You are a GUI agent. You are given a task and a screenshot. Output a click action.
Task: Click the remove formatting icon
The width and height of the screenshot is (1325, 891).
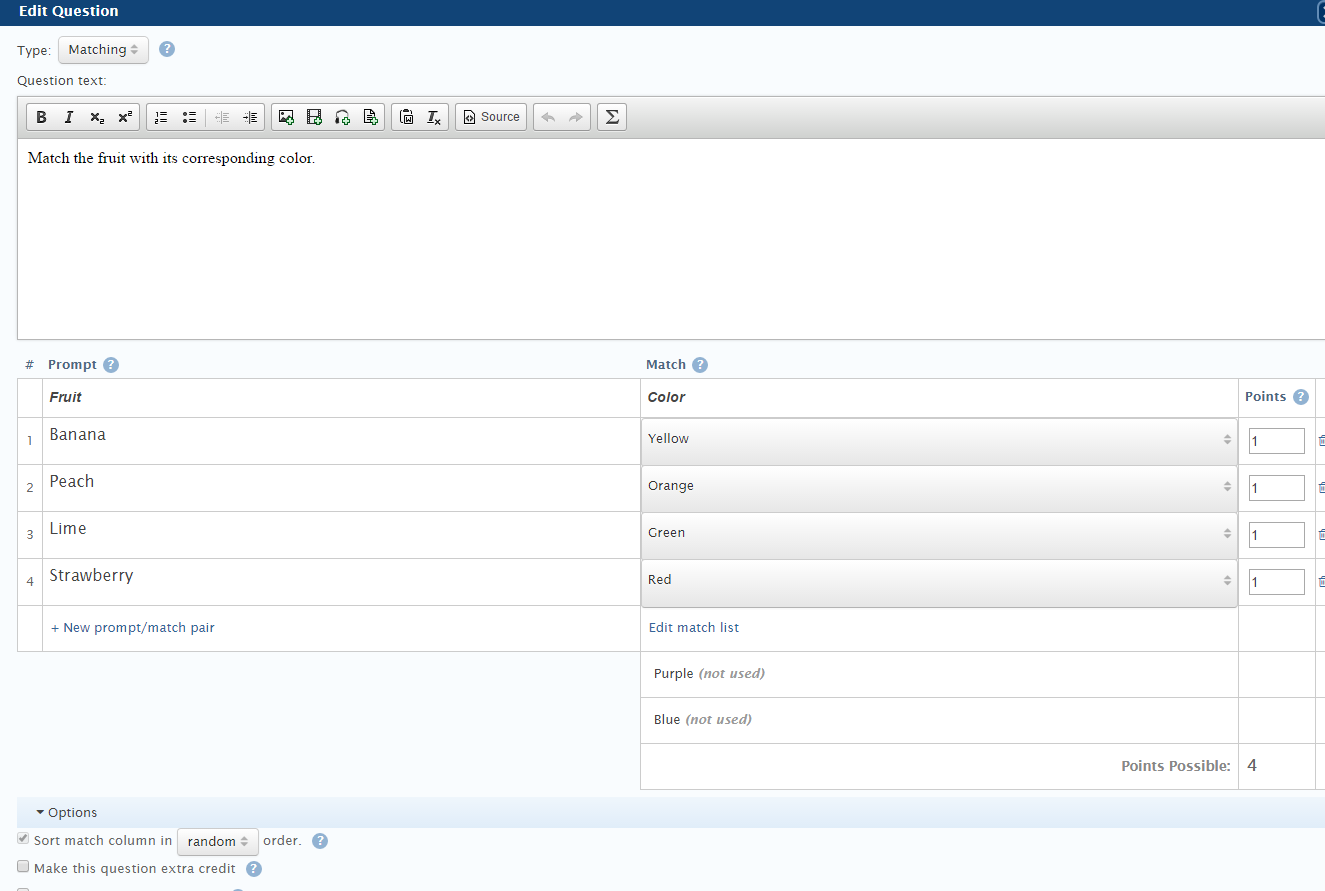tap(434, 117)
